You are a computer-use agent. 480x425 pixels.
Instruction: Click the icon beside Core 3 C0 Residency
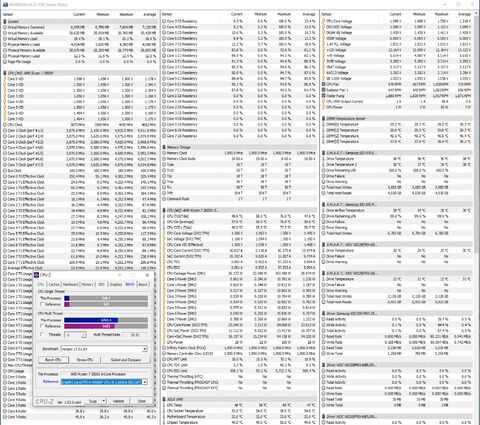[x=164, y=21]
